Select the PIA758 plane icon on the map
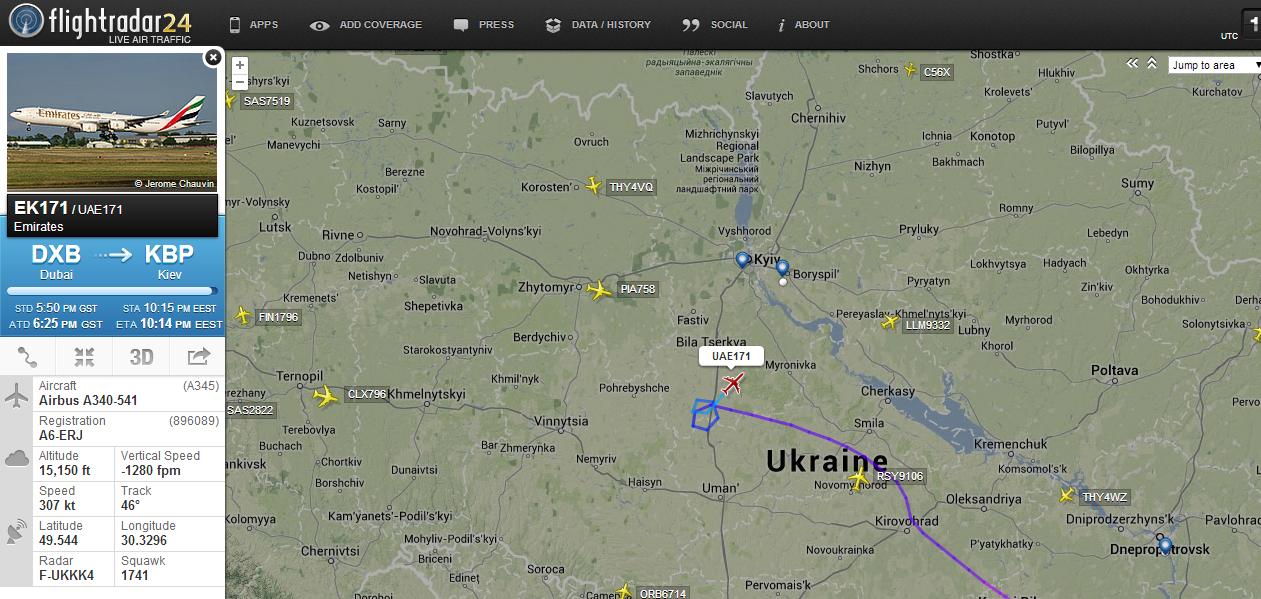The image size is (1261, 599). pos(599,291)
